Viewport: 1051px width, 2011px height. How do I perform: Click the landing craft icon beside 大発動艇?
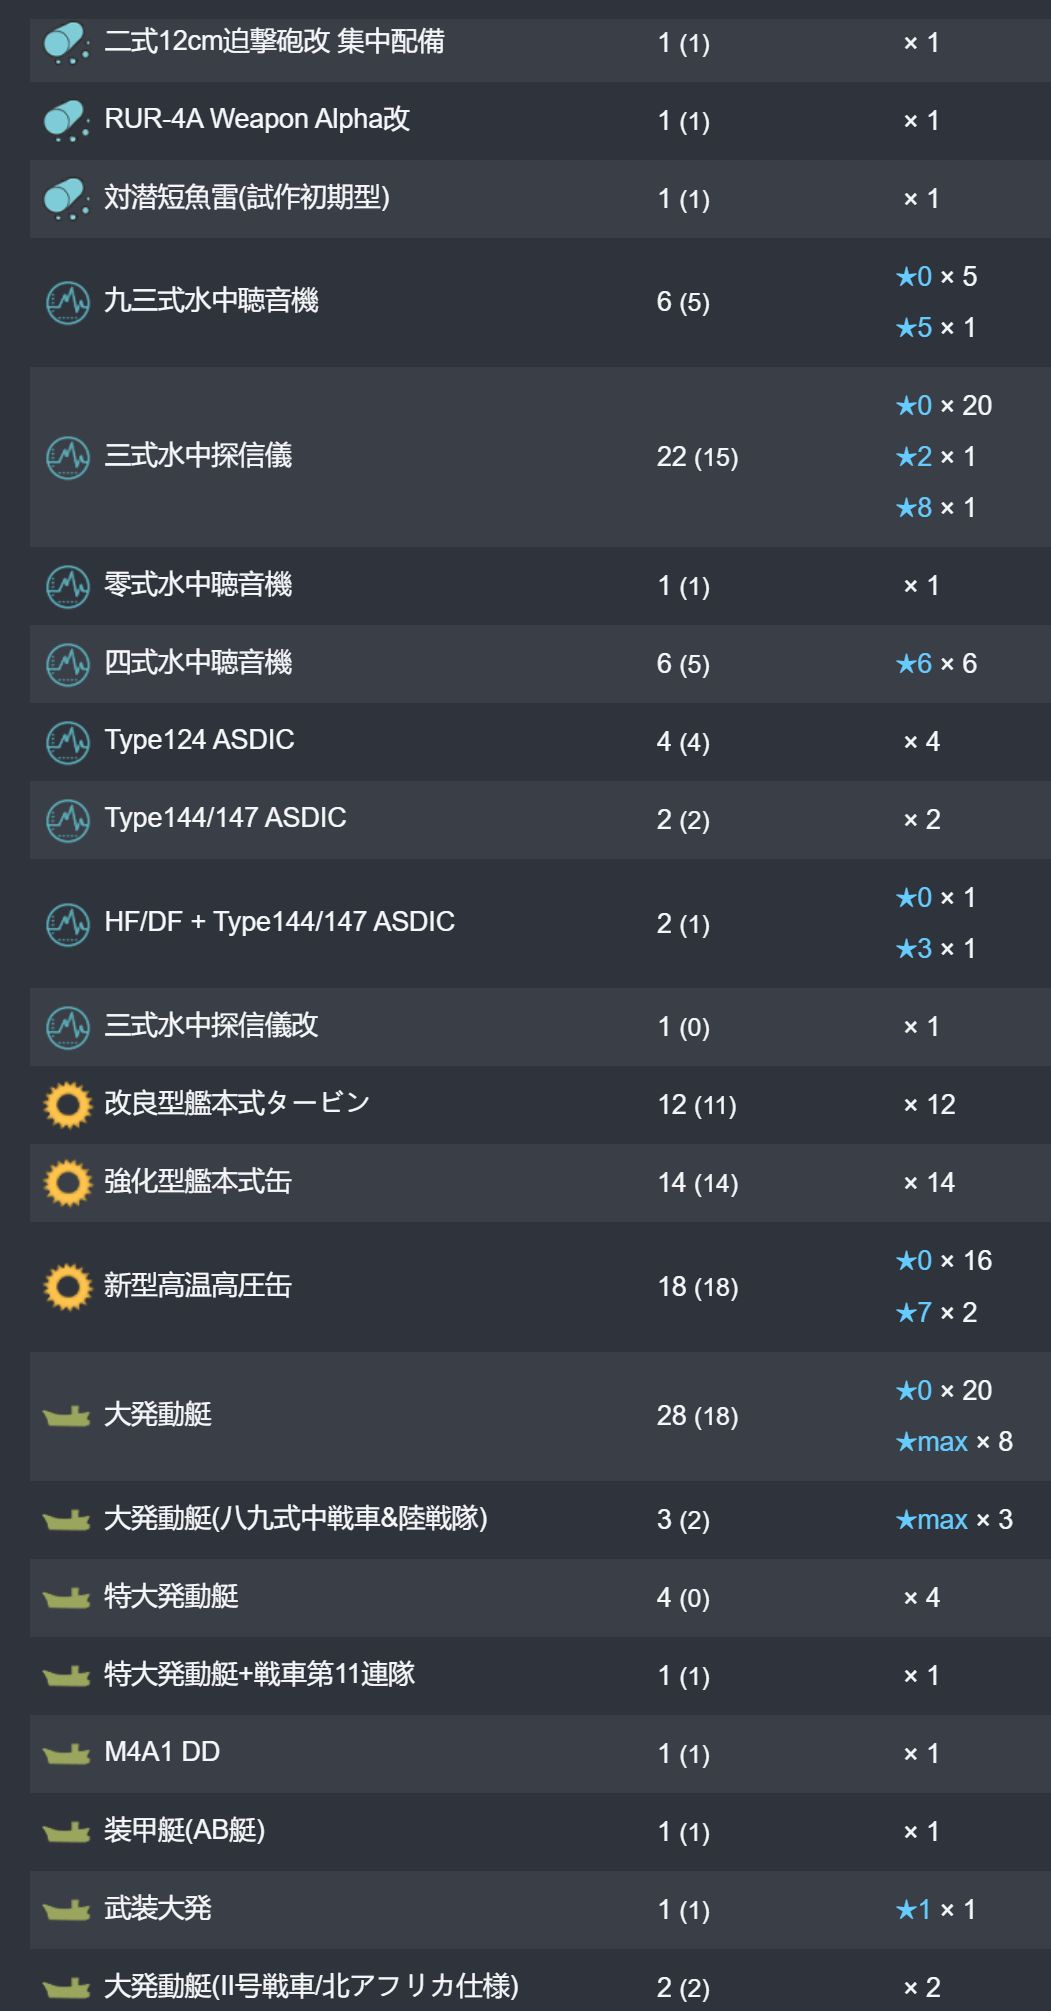click(x=67, y=1416)
